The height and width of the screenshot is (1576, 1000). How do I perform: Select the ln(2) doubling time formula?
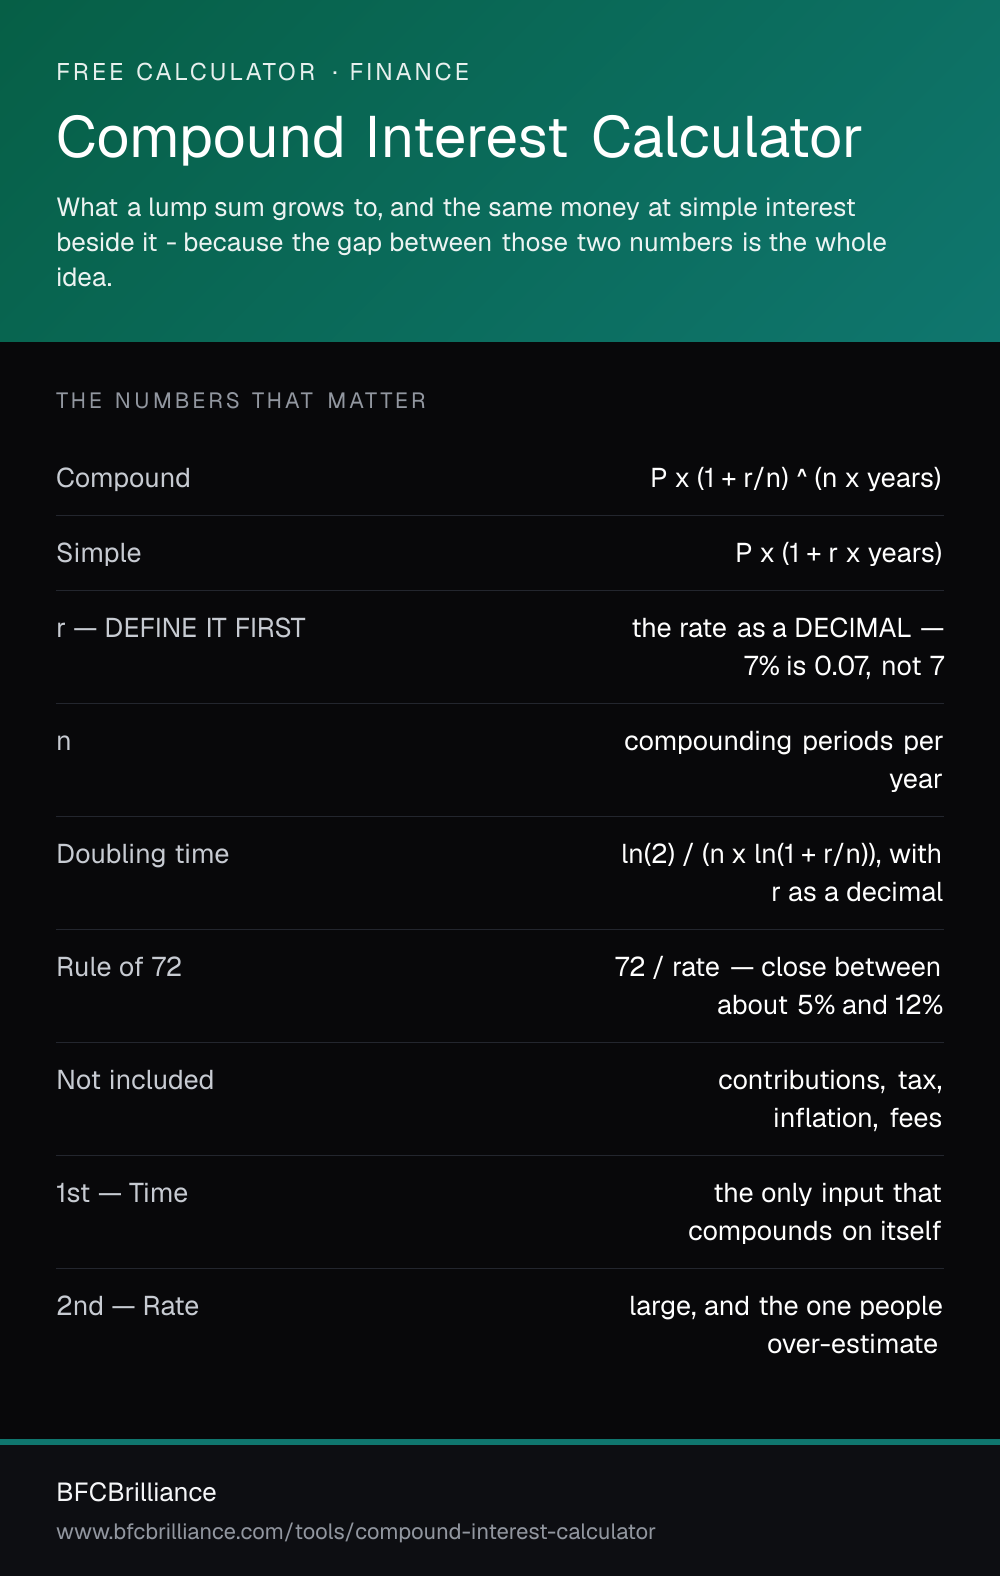pyautogui.click(x=782, y=873)
